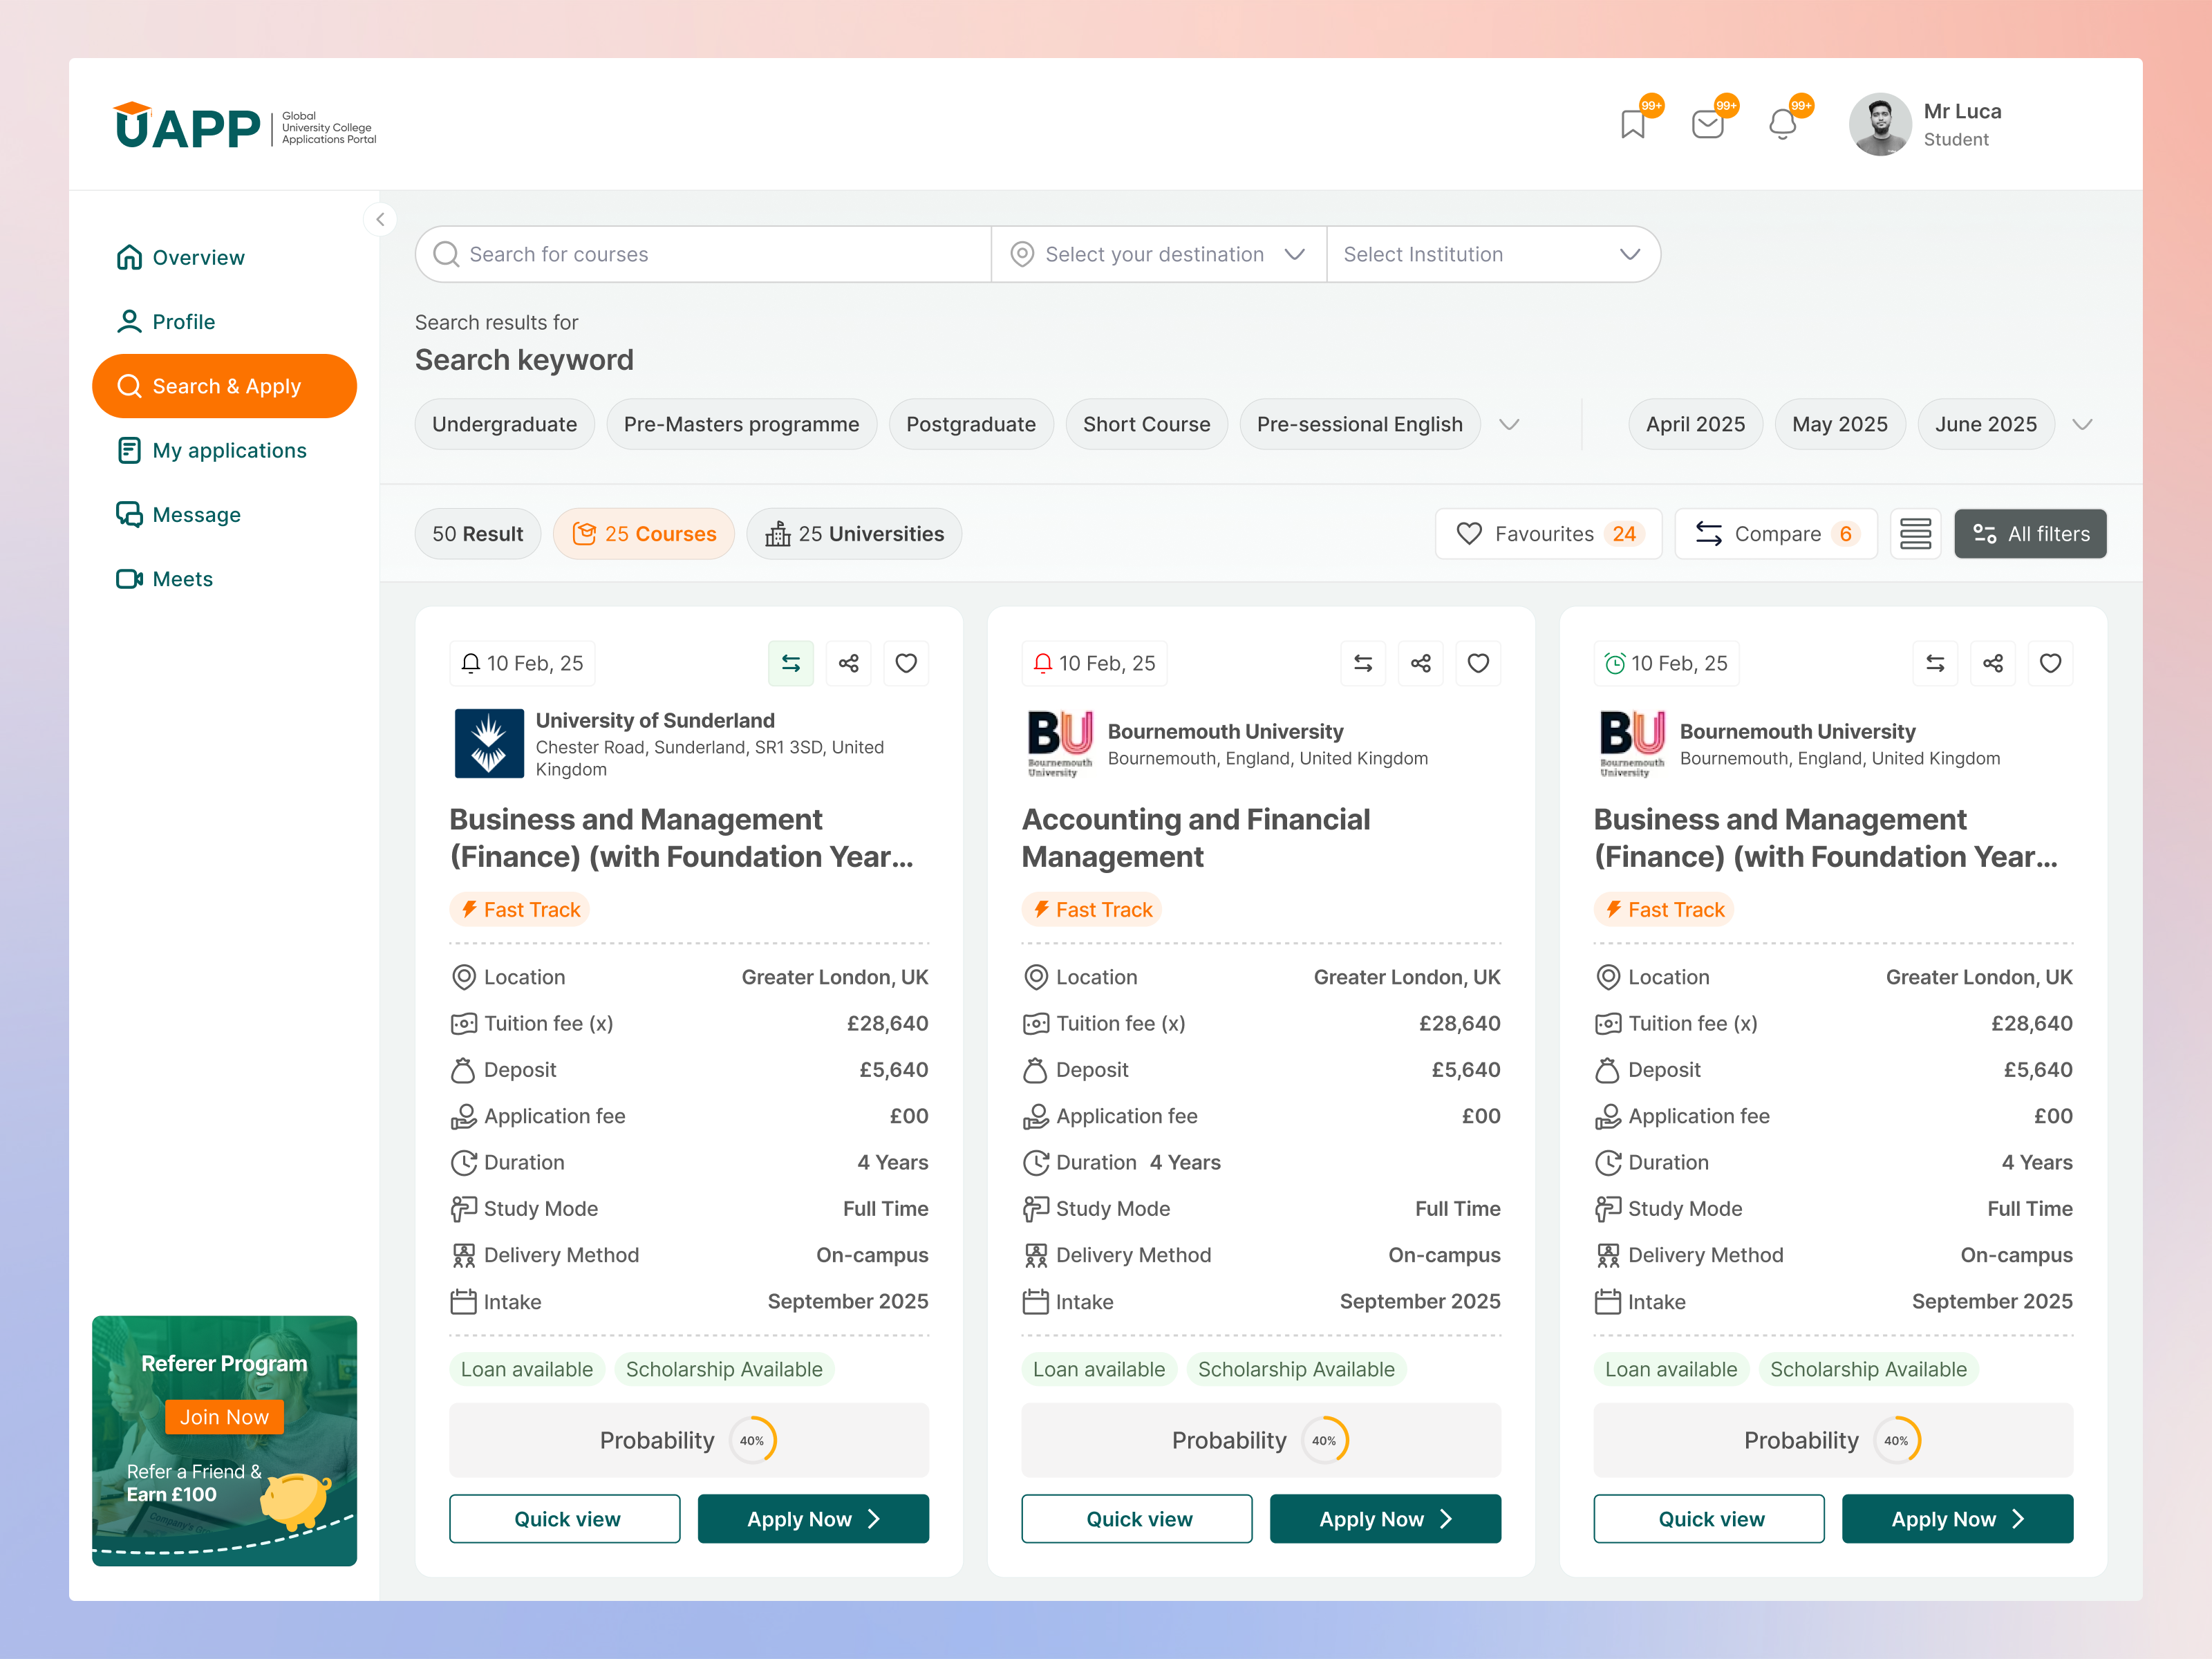Open Accounting and Financial Management title
The width and height of the screenshot is (2212, 1659).
1195,838
